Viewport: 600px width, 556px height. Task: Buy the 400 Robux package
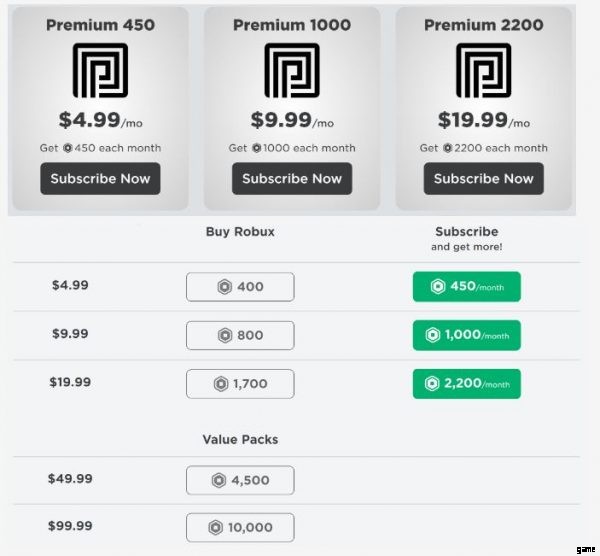pos(240,287)
